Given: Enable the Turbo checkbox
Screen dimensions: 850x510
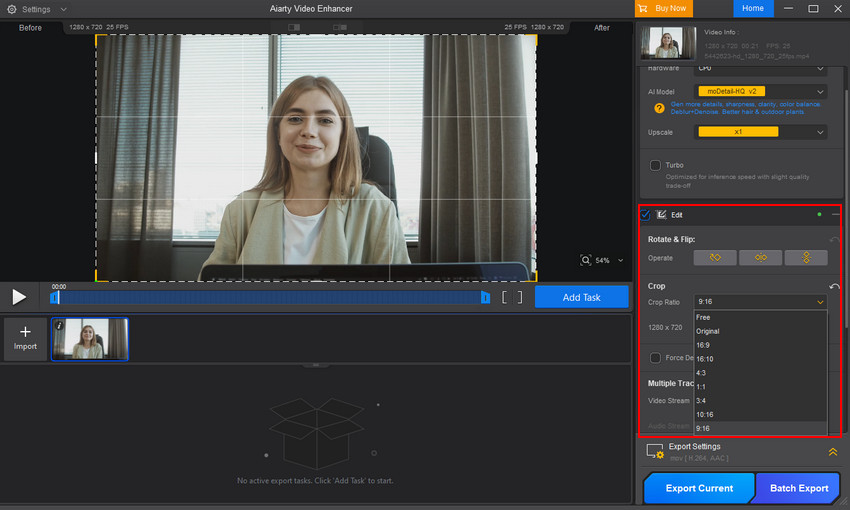Looking at the screenshot, I should click(655, 165).
